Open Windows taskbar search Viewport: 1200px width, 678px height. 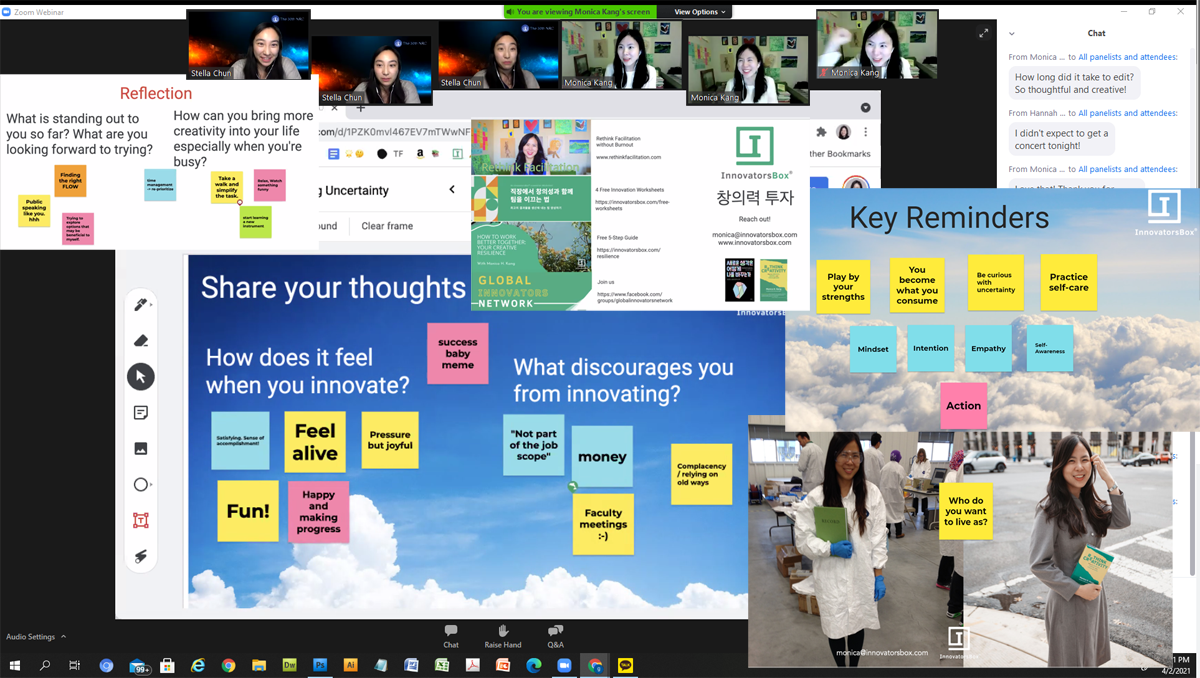(x=45, y=665)
